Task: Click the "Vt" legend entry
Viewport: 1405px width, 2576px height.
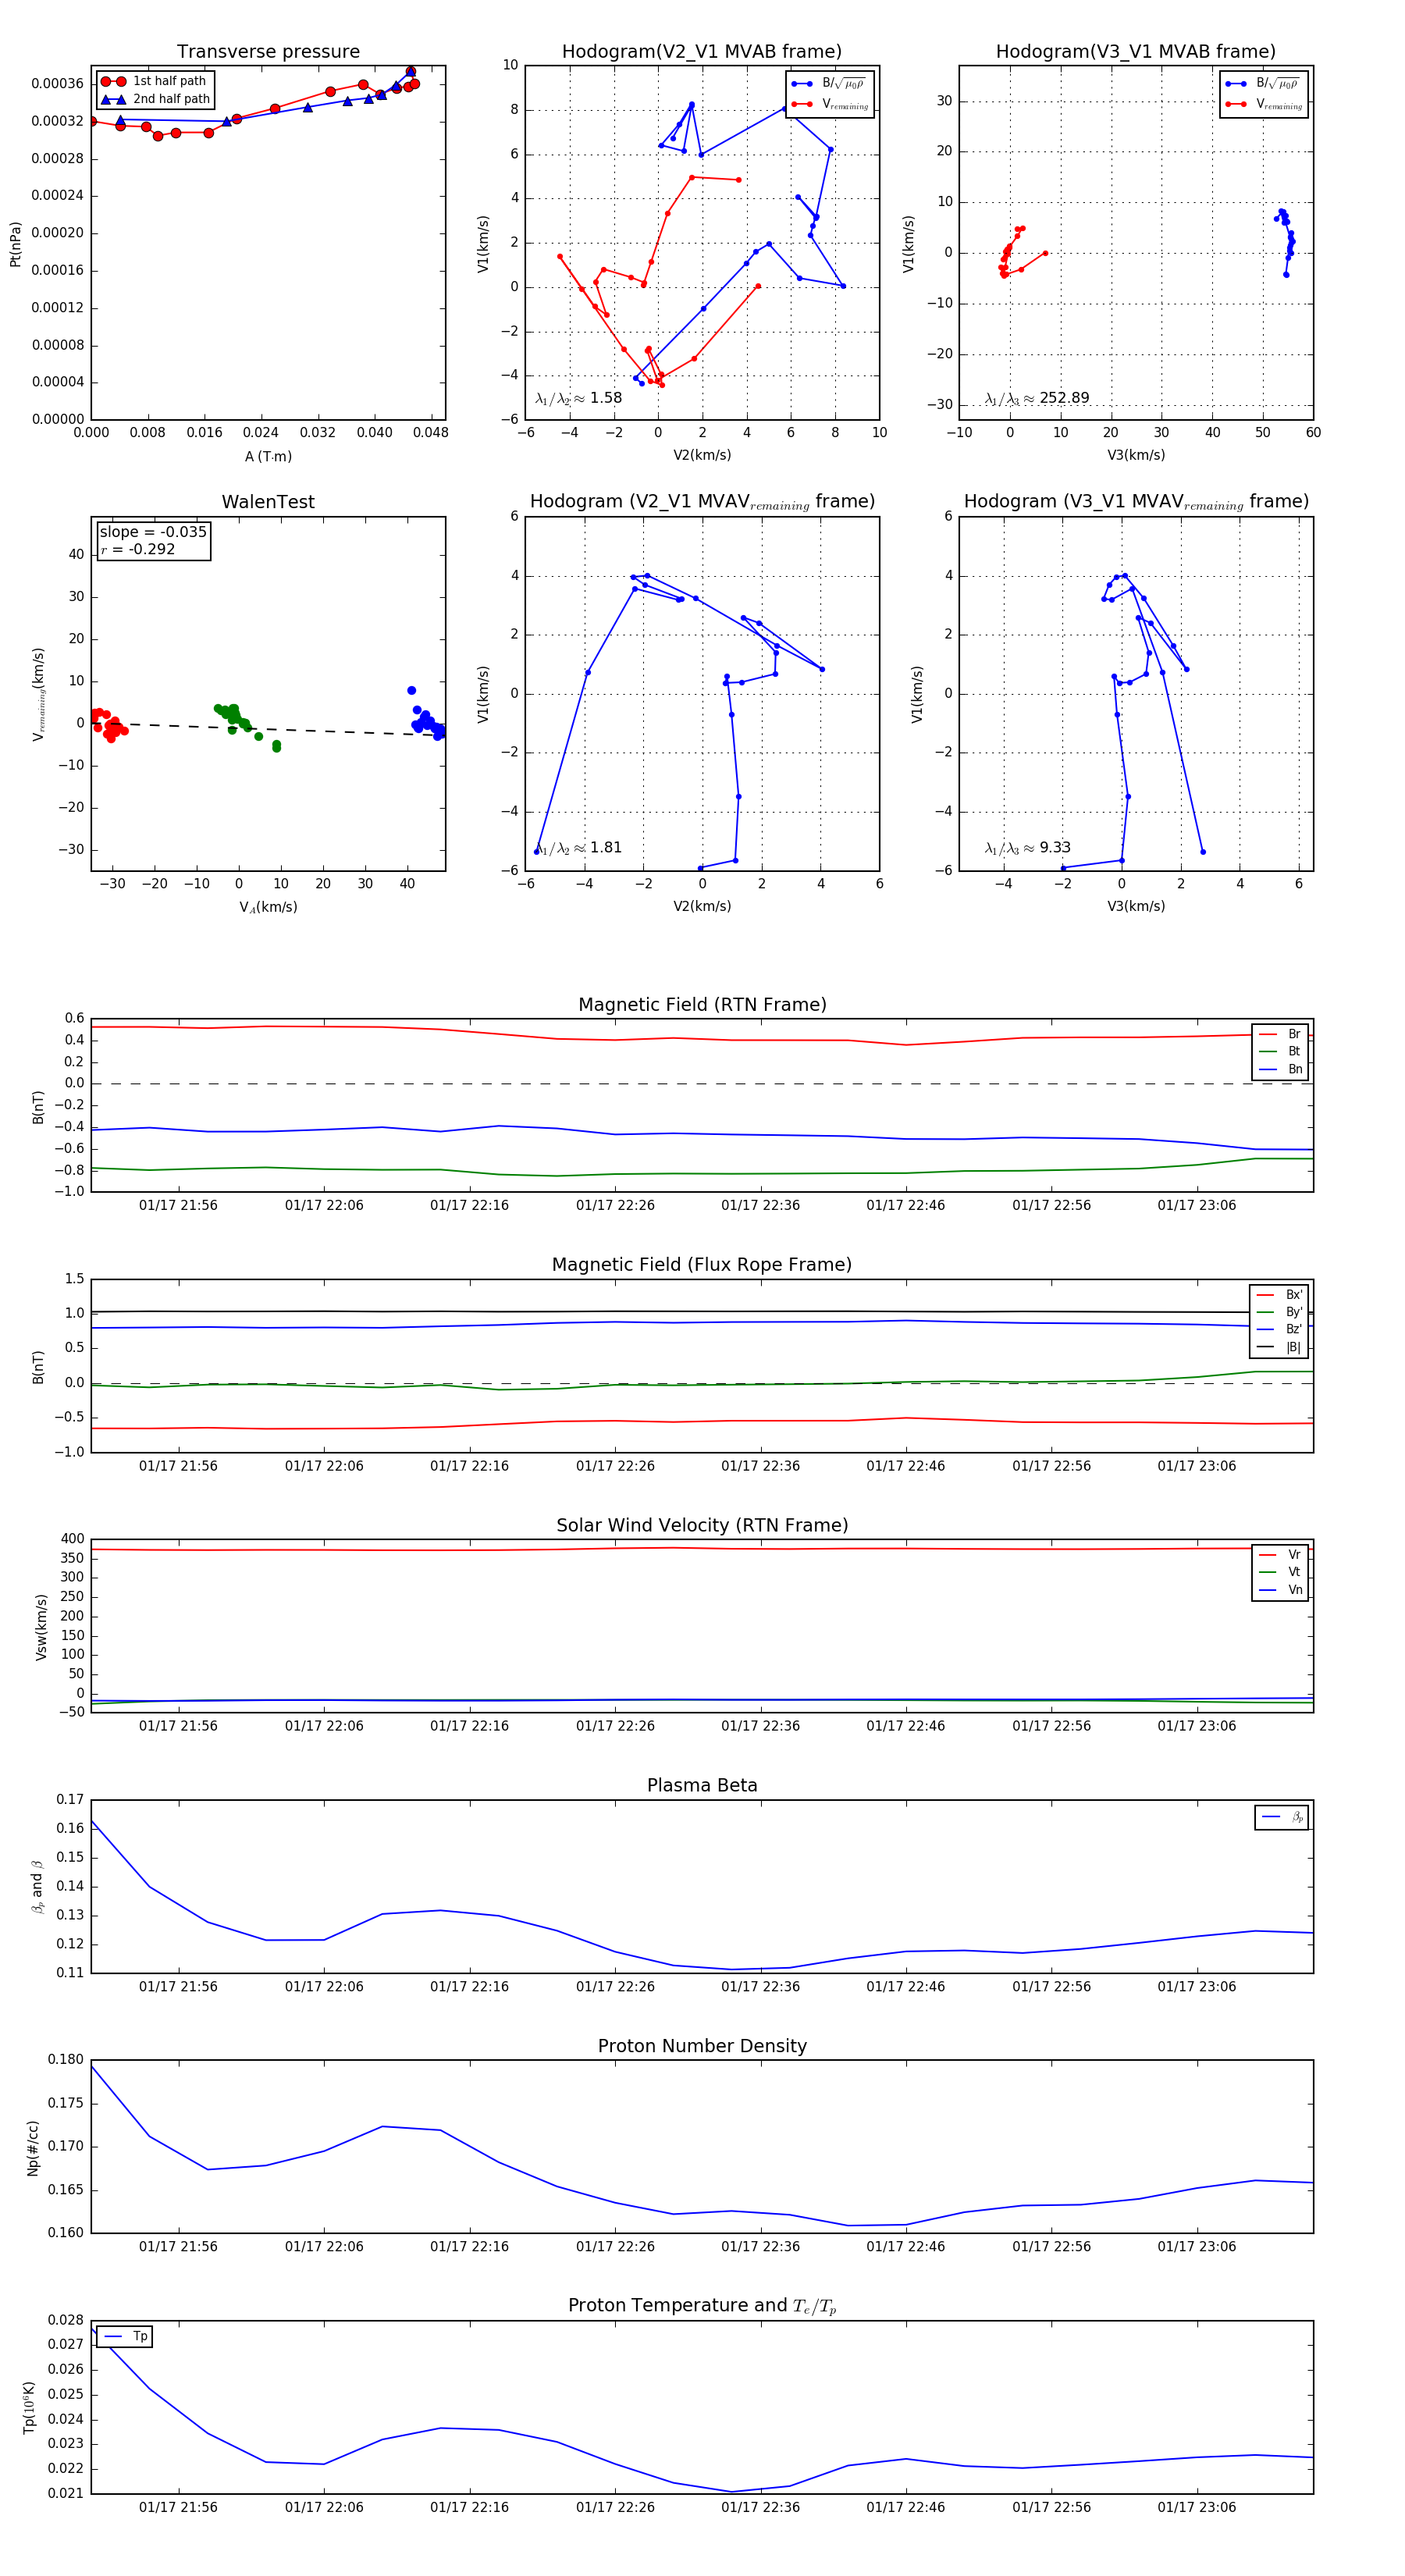Action: (x=1280, y=1572)
